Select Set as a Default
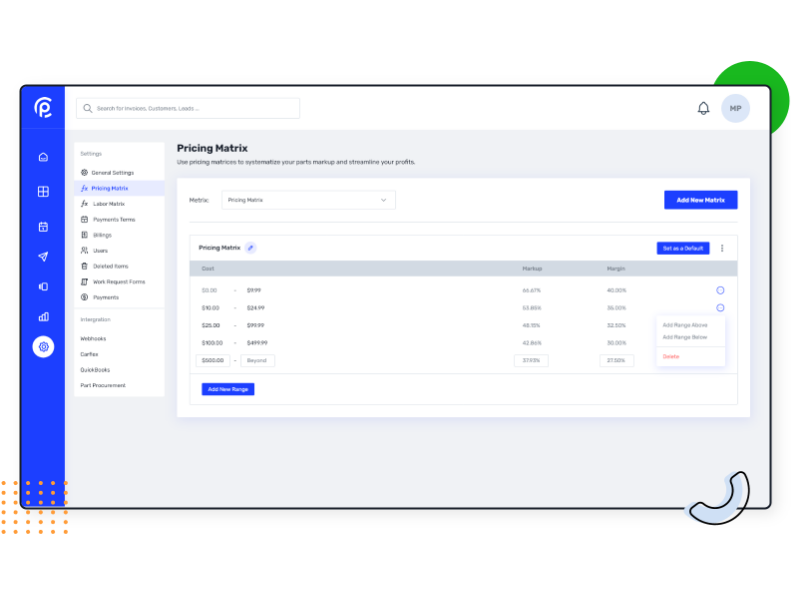The height and width of the screenshot is (600, 800). (682, 247)
